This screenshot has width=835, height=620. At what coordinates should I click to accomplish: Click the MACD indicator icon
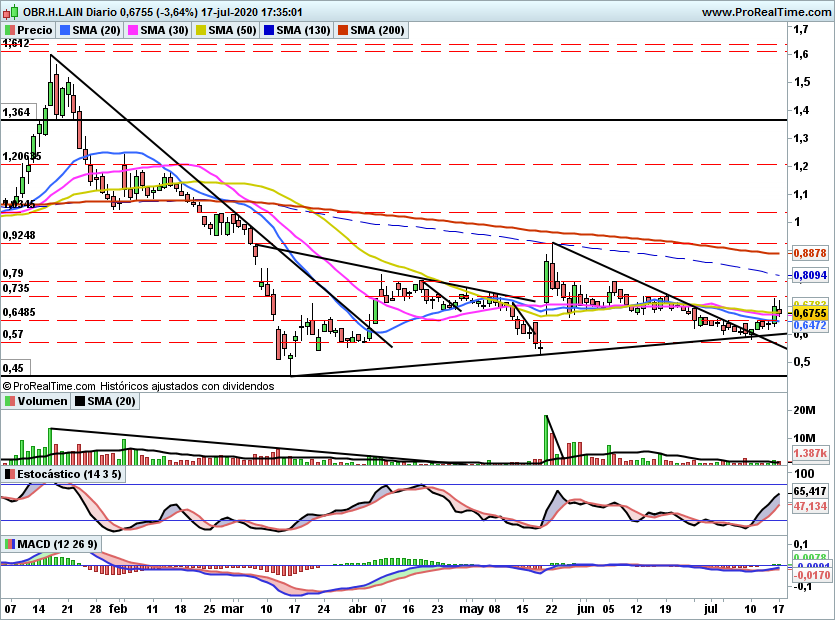click(10, 544)
